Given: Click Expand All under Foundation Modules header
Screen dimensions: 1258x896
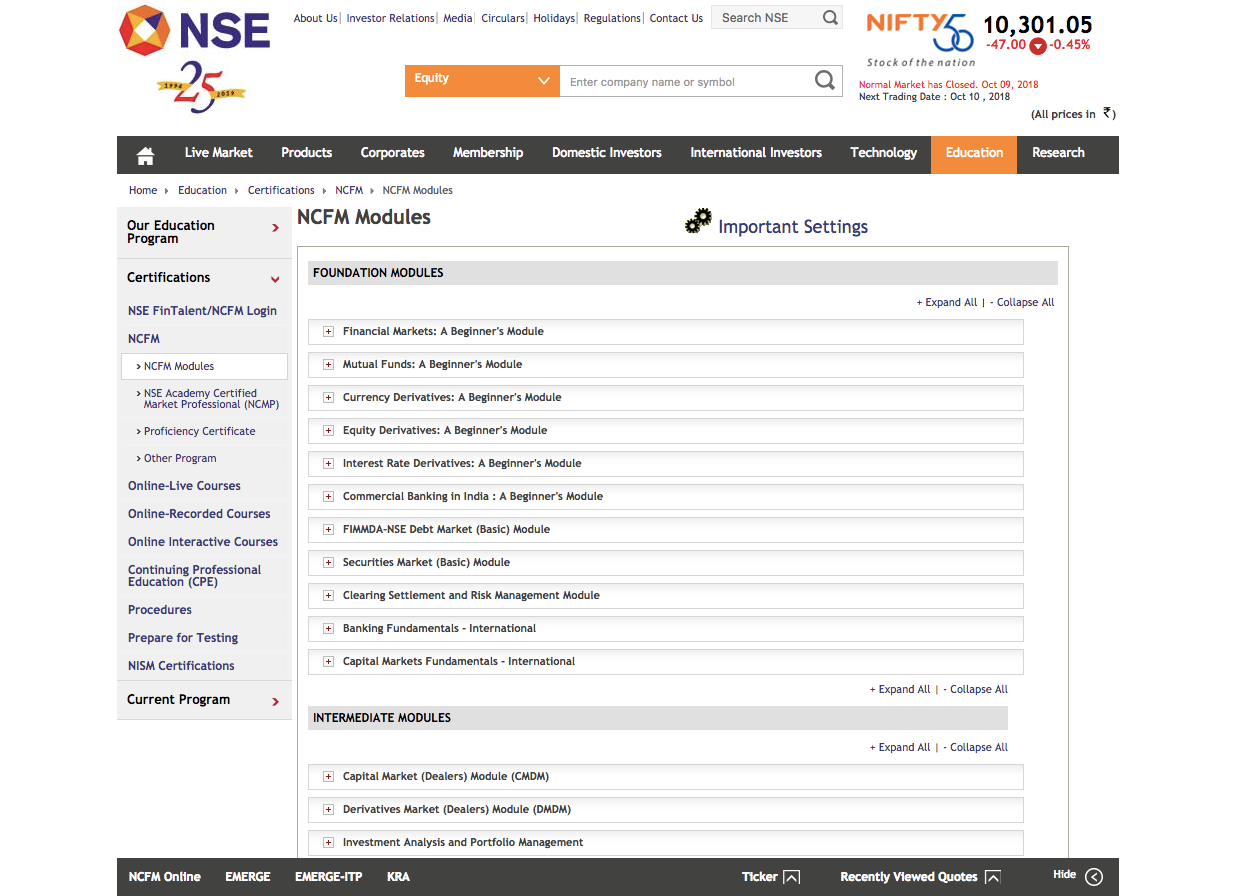Looking at the screenshot, I should tap(946, 302).
